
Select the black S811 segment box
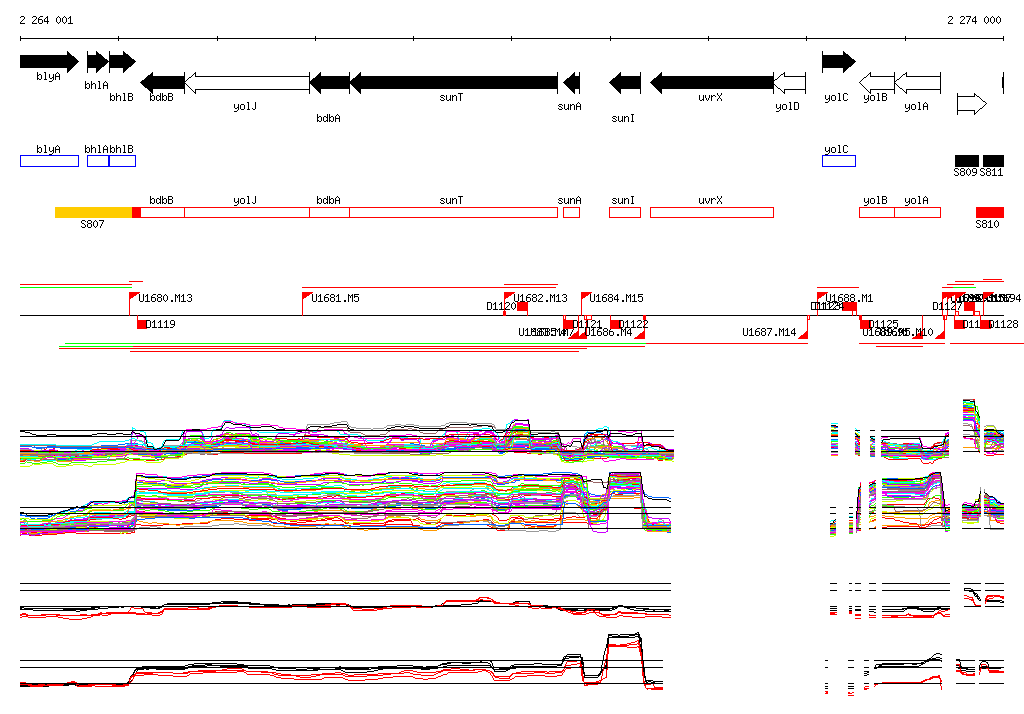point(993,161)
